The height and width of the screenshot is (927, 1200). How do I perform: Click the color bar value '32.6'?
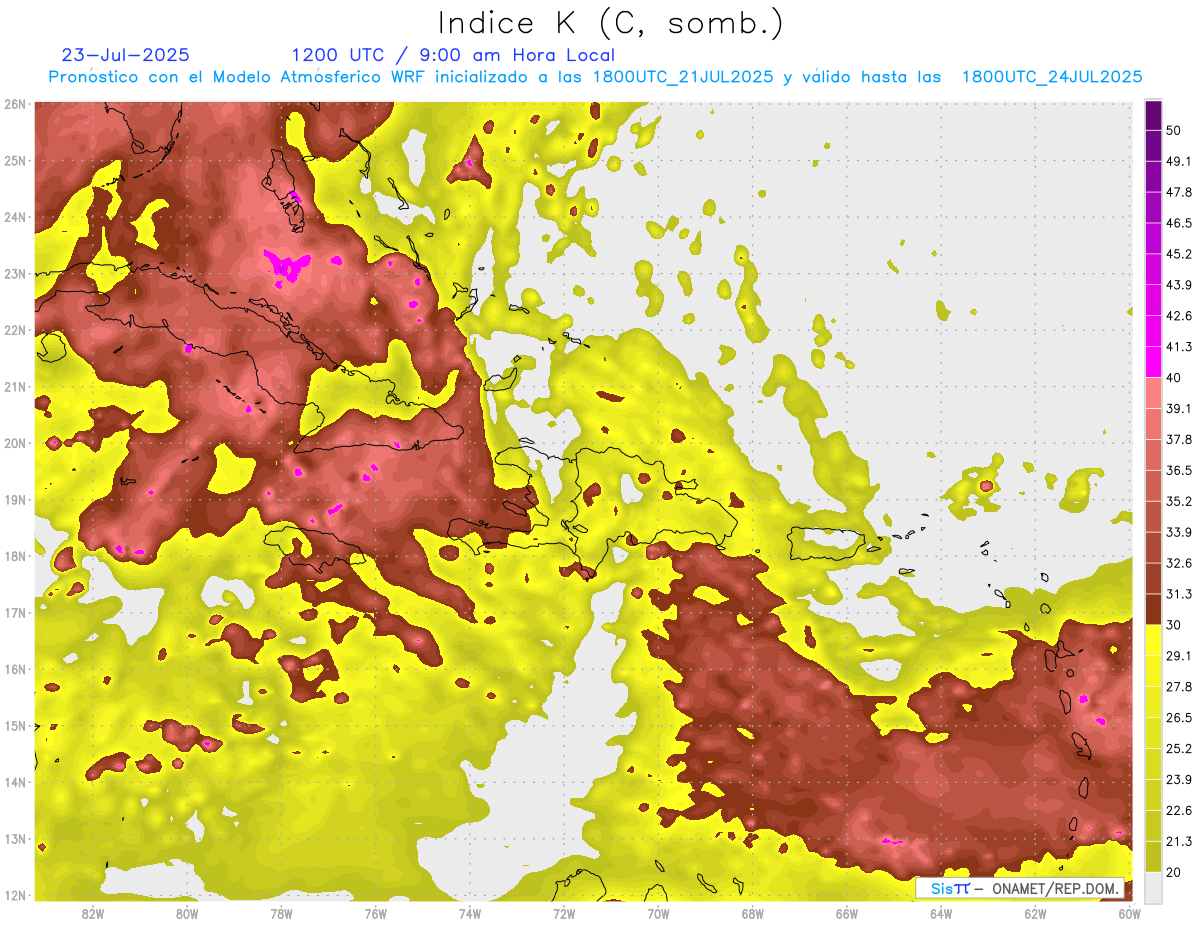click(x=1178, y=563)
